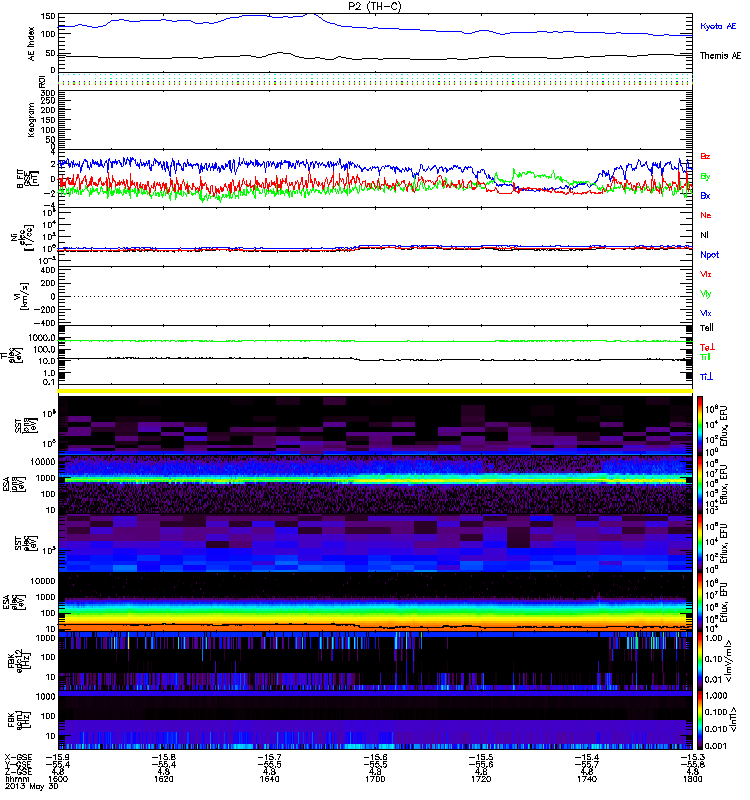Click the blue Ti perpendicular legend label
The image size is (750, 800).
tap(706, 377)
